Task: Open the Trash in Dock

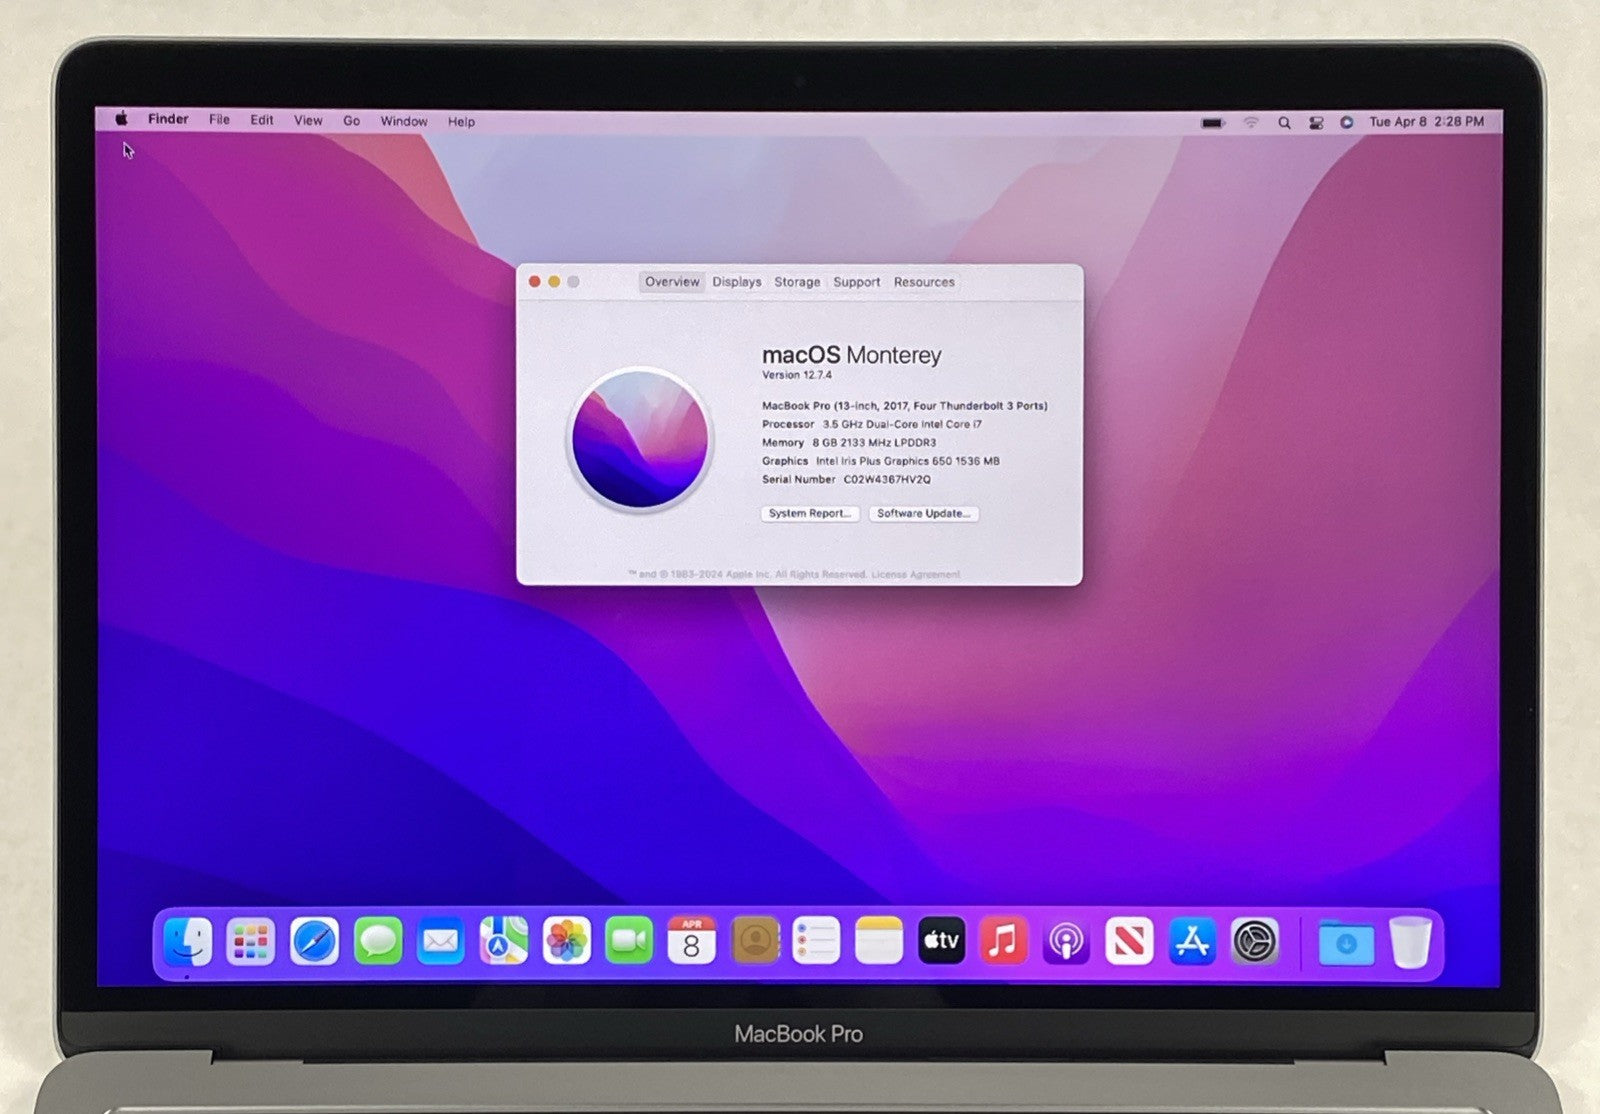Action: 1410,942
